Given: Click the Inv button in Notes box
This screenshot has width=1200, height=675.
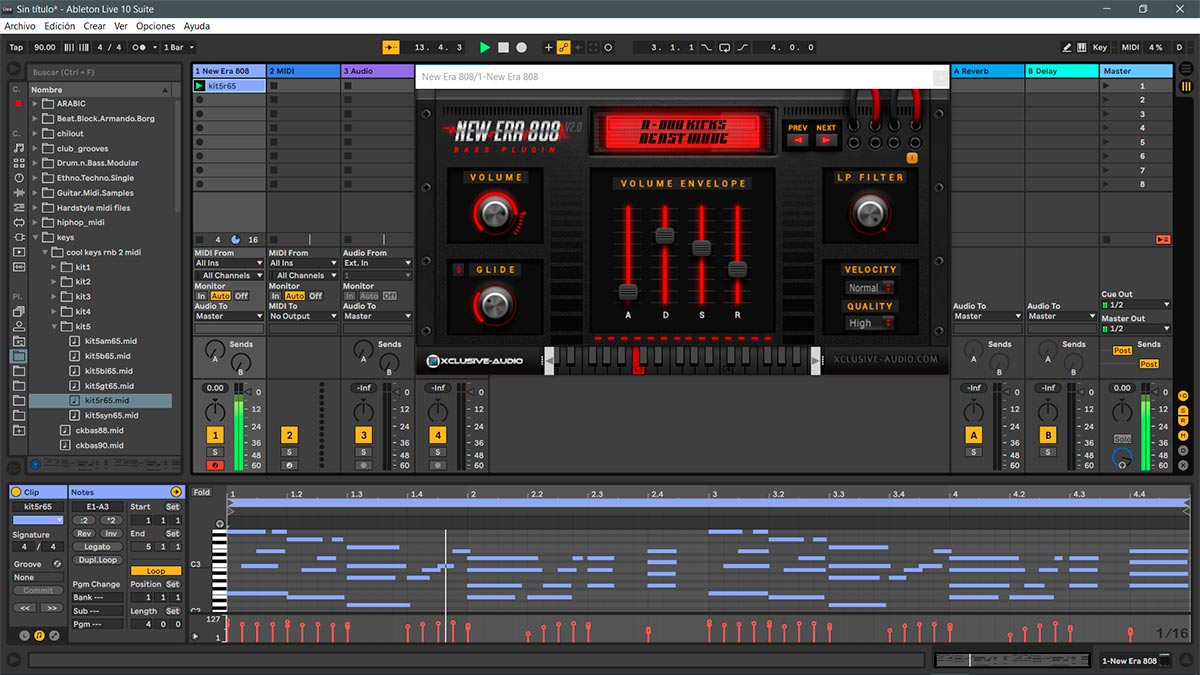Looking at the screenshot, I should (110, 533).
